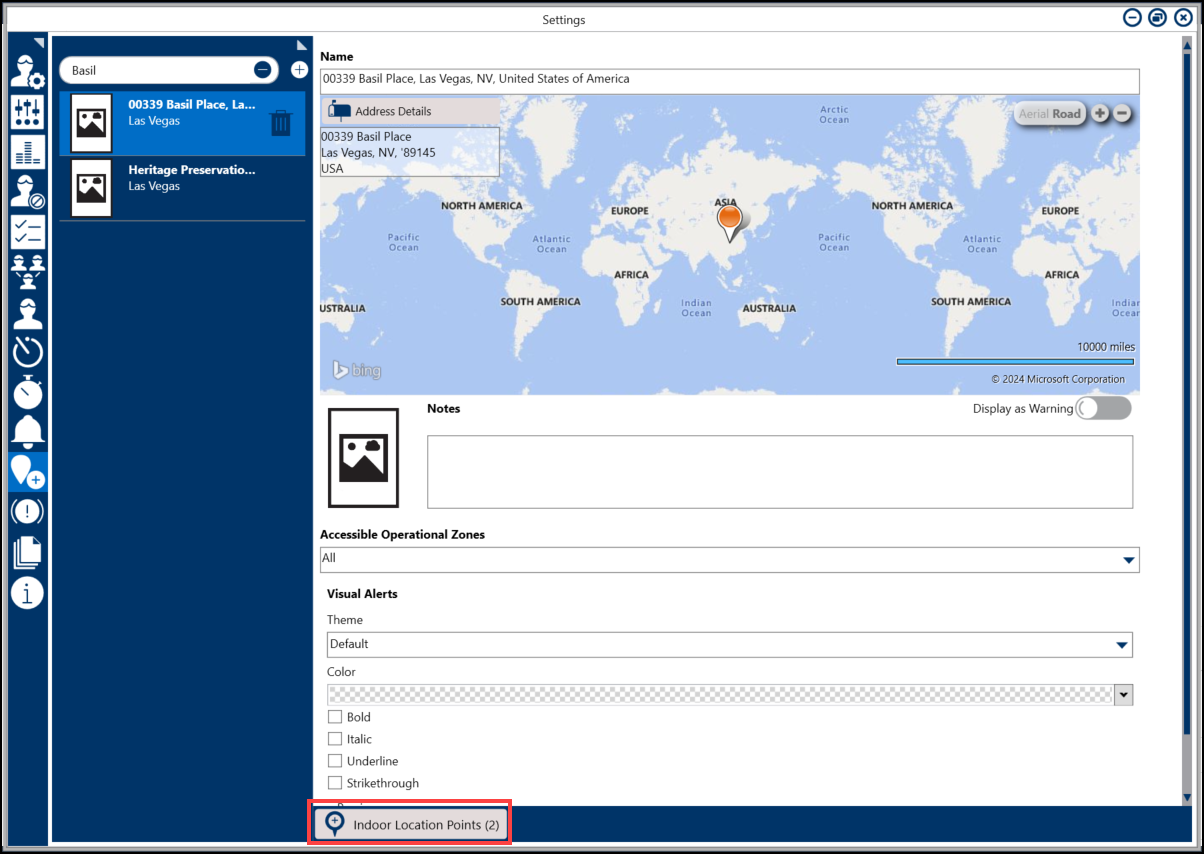Viewport: 1204px width, 854px height.
Task: Open the checklist icon in sidebar
Action: pyautogui.click(x=28, y=231)
